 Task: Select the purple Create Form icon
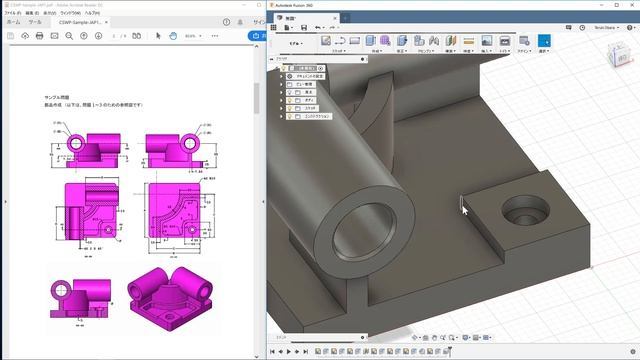pos(385,41)
